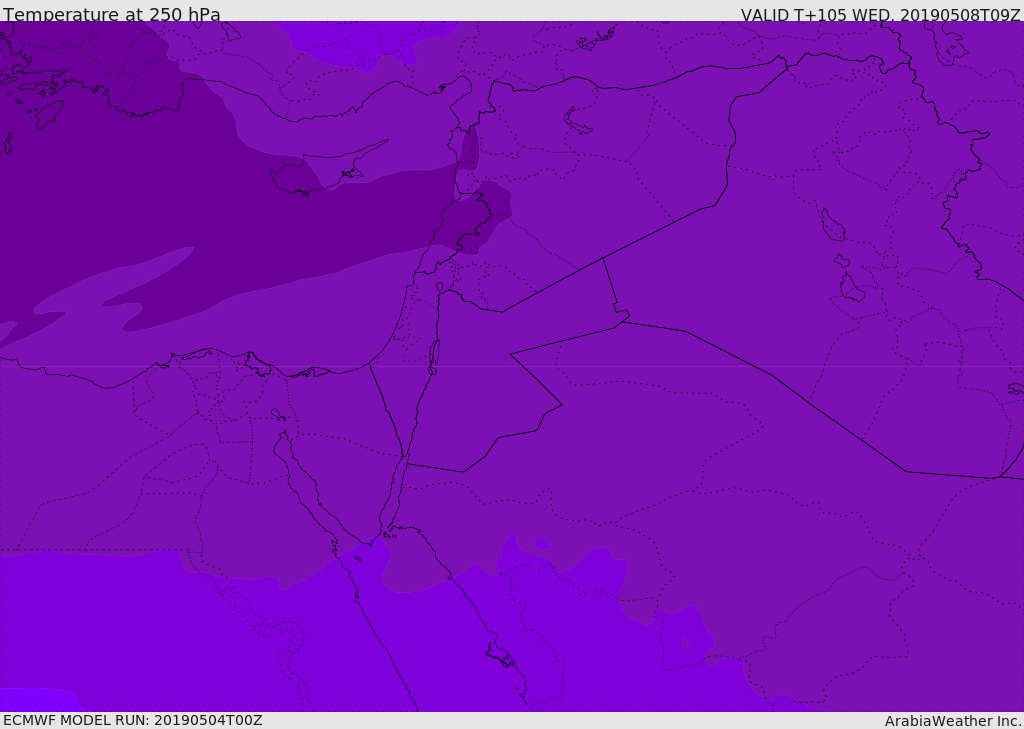Click the Iraqi lake west of Baghdad

click(x=833, y=225)
